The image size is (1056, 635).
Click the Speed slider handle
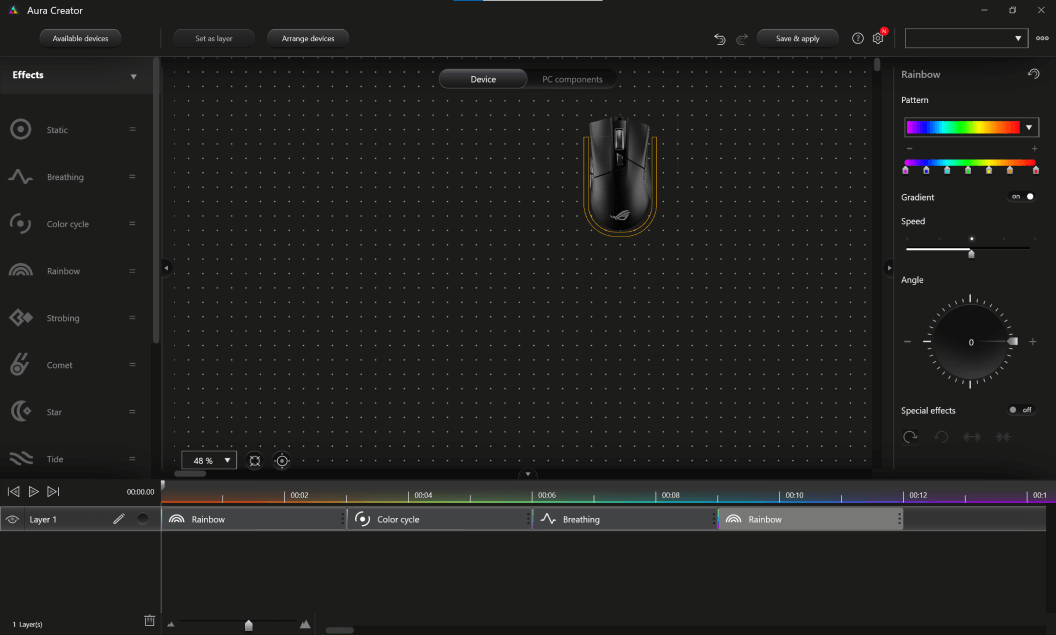click(x=971, y=253)
